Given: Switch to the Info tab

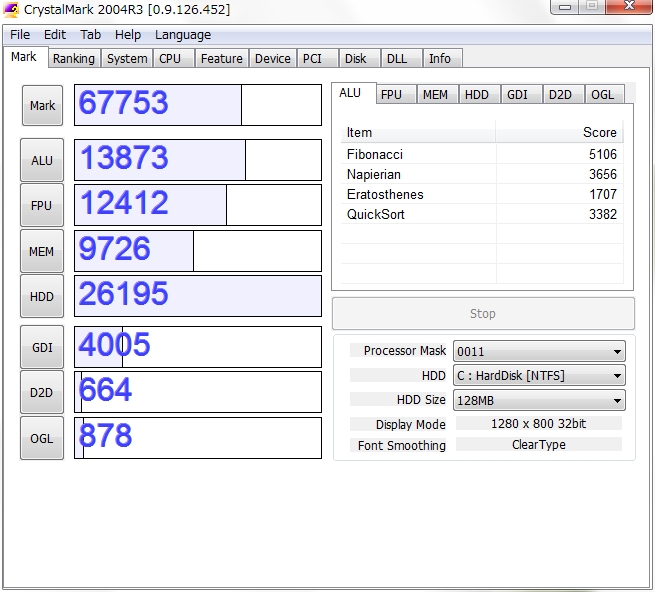Looking at the screenshot, I should click(x=442, y=58).
